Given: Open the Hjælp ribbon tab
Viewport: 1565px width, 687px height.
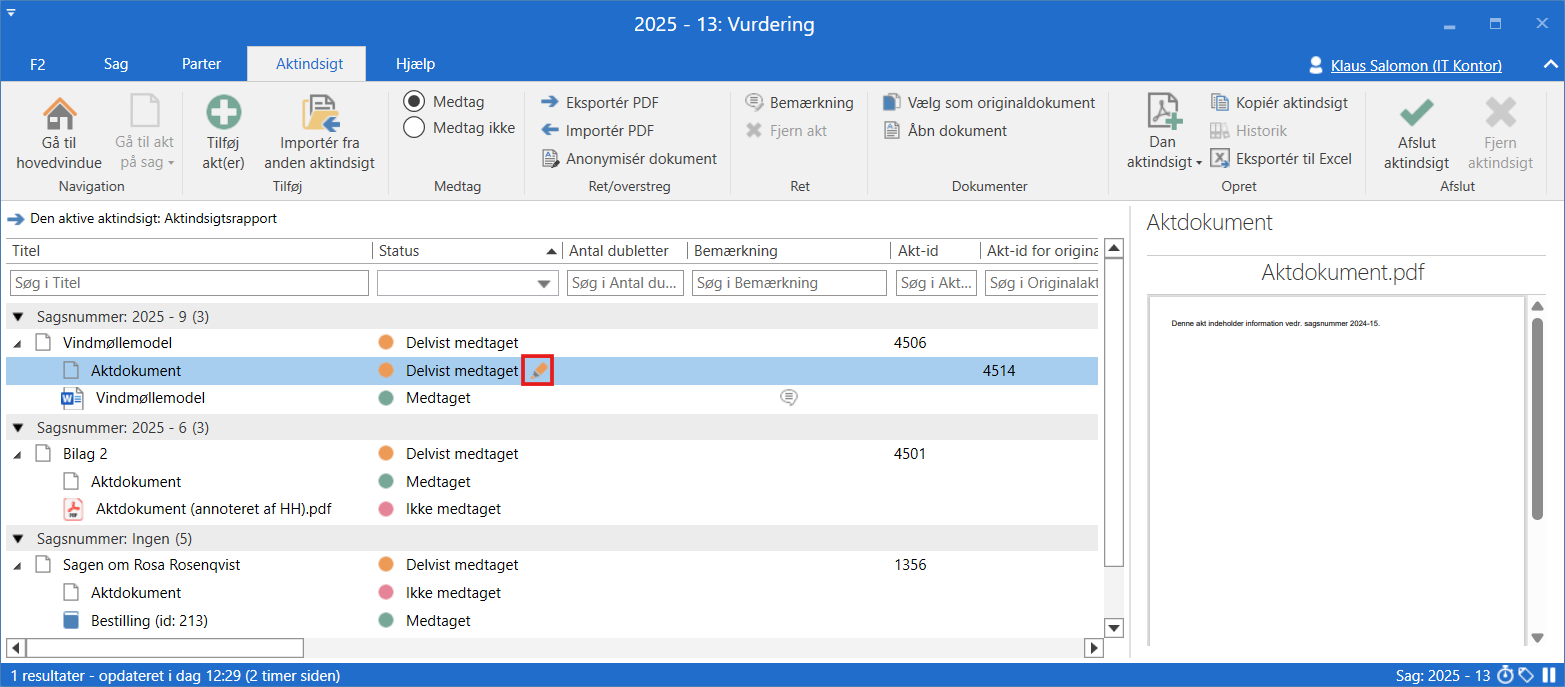Looking at the screenshot, I should pyautogui.click(x=415, y=64).
